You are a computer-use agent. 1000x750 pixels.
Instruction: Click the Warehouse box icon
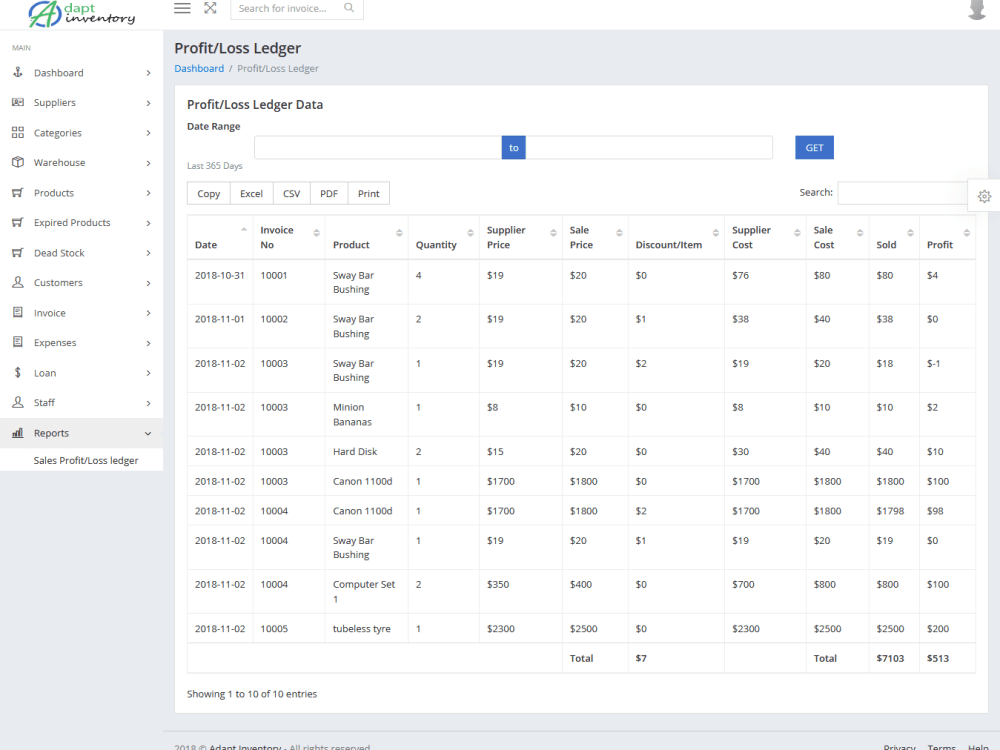point(18,162)
